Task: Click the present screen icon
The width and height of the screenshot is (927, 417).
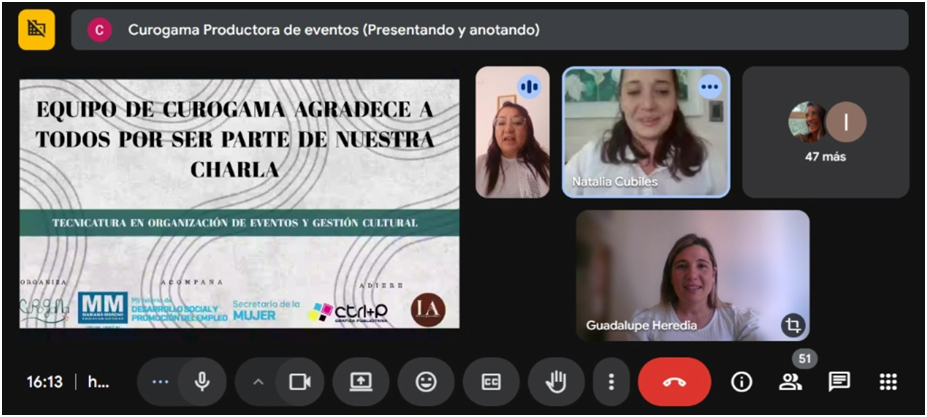Action: coord(361,382)
